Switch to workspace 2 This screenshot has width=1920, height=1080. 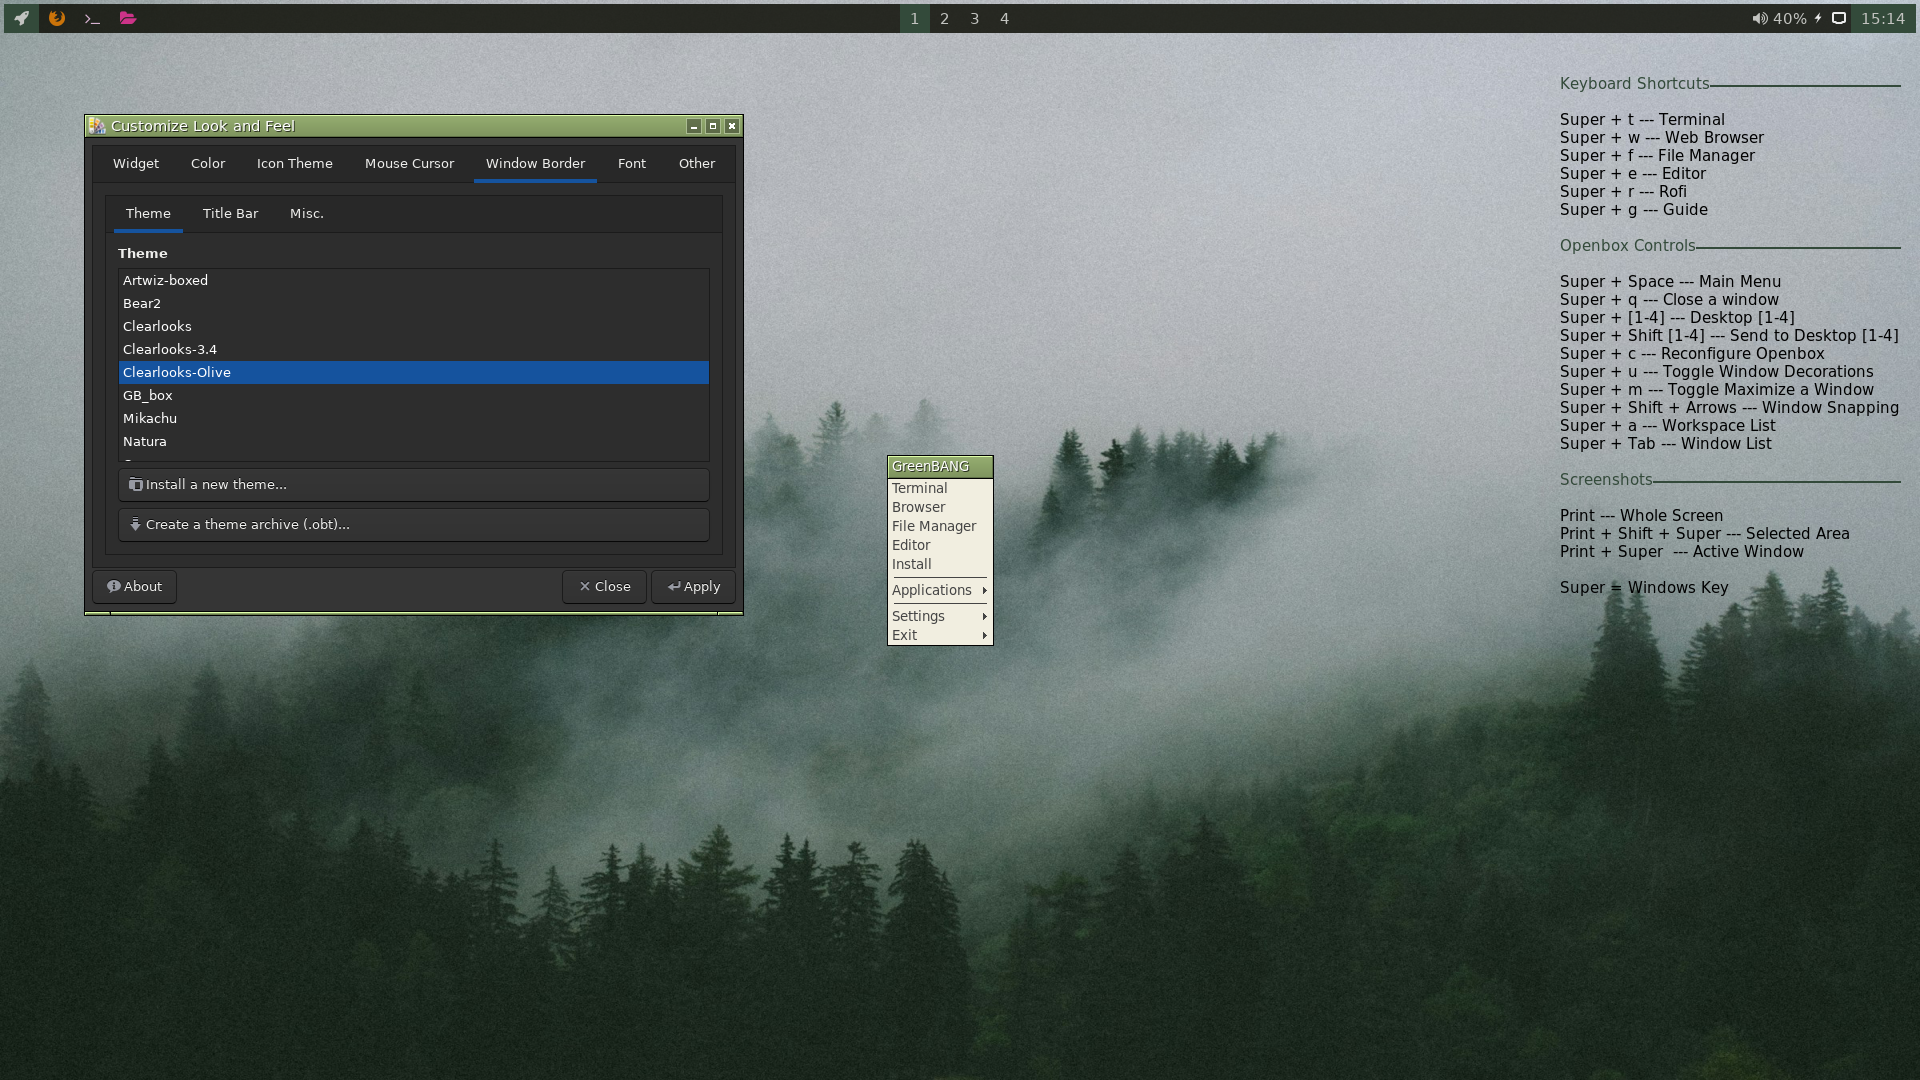[x=944, y=18]
